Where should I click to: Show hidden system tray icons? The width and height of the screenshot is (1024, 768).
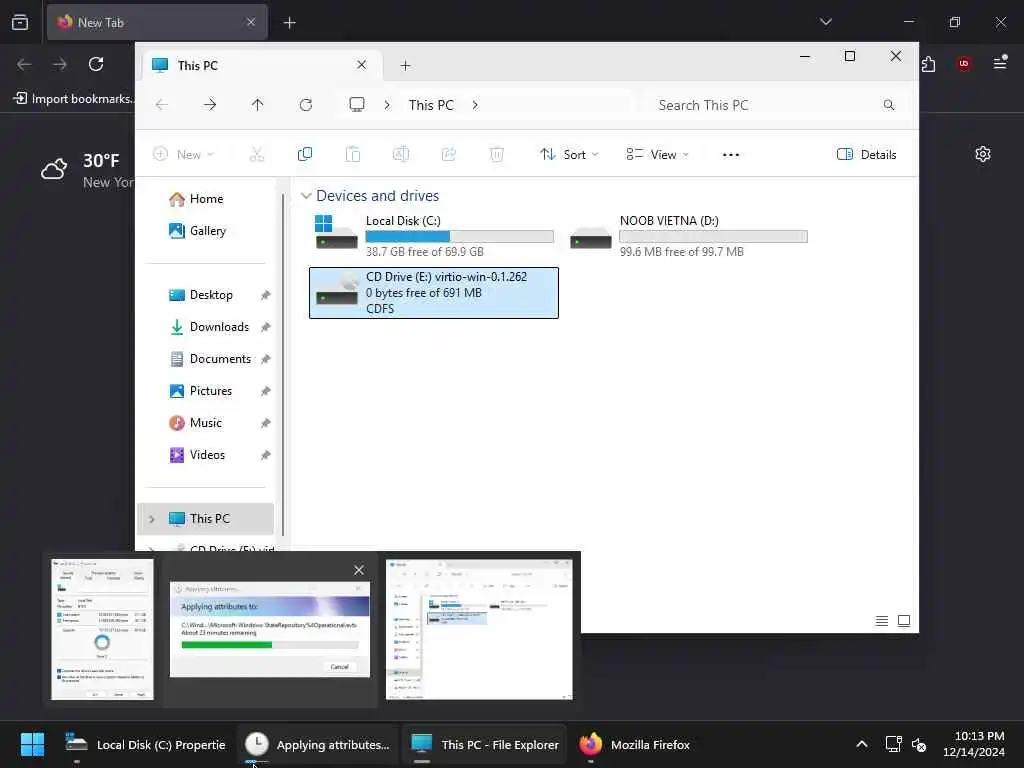click(x=862, y=744)
